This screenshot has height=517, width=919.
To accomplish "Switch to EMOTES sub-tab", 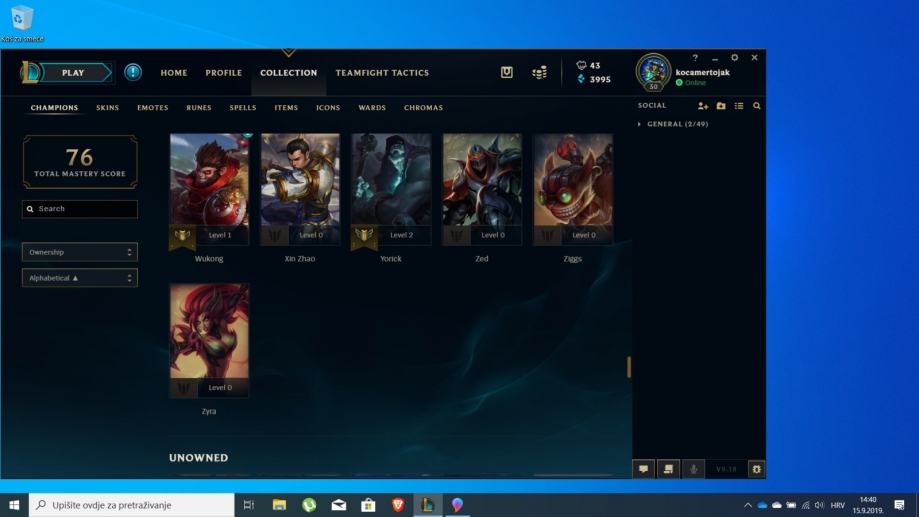I will 152,108.
